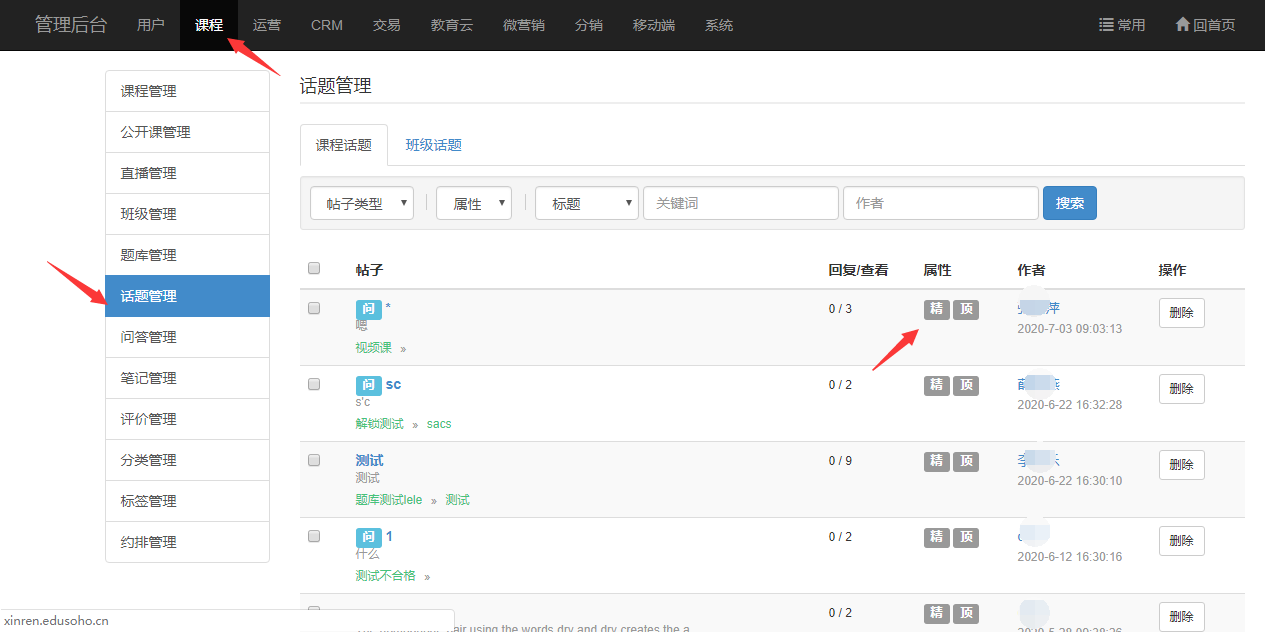Click the 常用 list icon in top bar
This screenshot has height=632, width=1265.
pos(1107,25)
